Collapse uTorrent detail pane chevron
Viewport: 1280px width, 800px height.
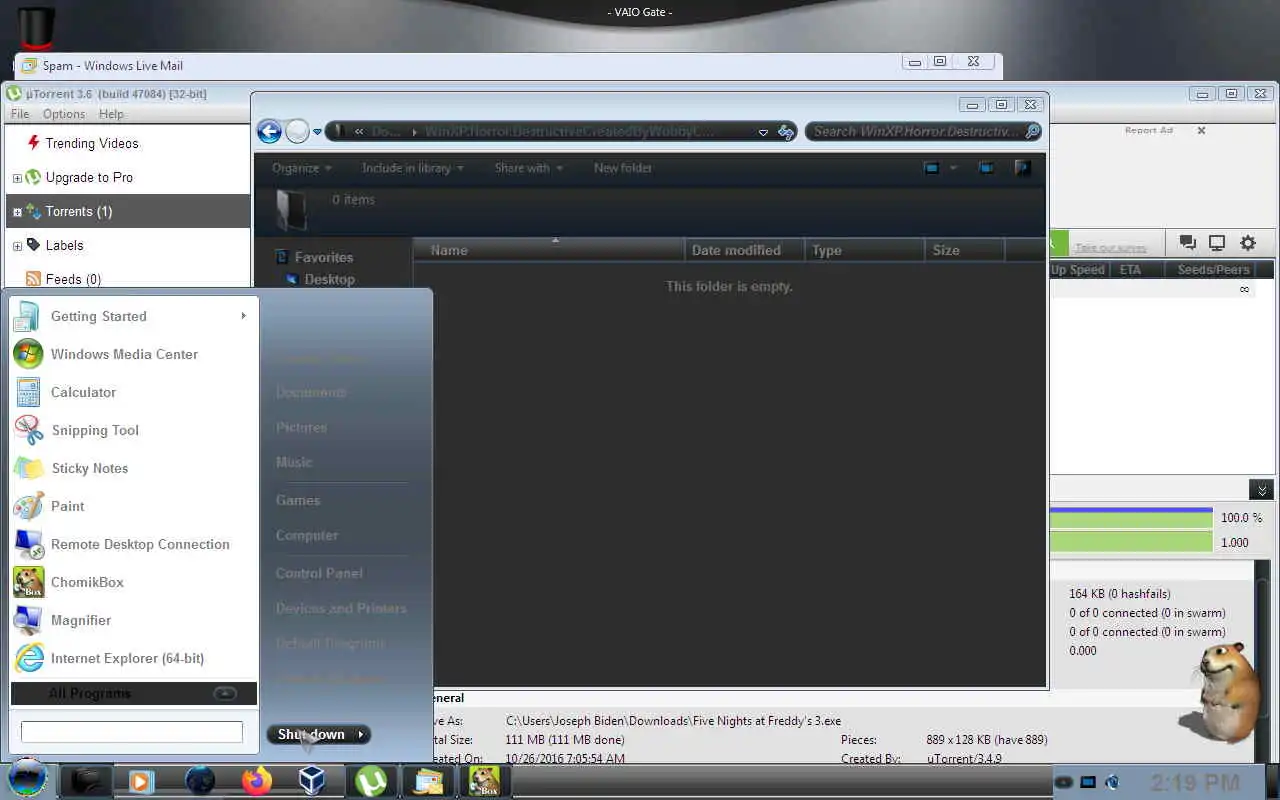click(x=1261, y=490)
